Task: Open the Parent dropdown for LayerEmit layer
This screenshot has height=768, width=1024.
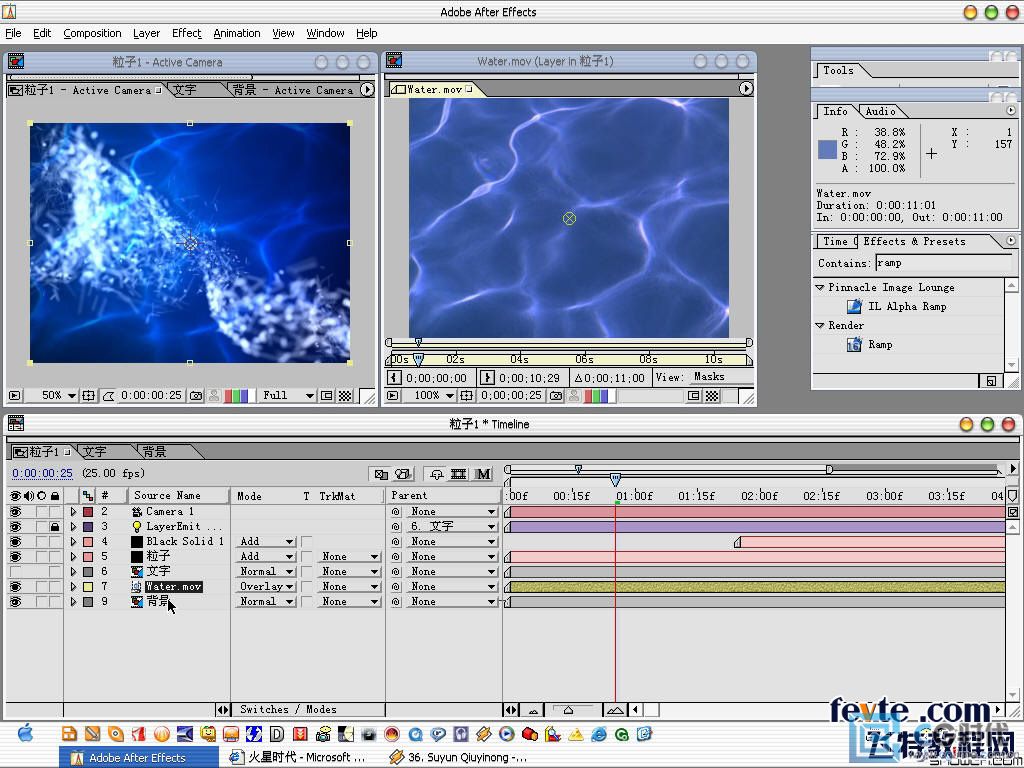Action: click(x=452, y=526)
